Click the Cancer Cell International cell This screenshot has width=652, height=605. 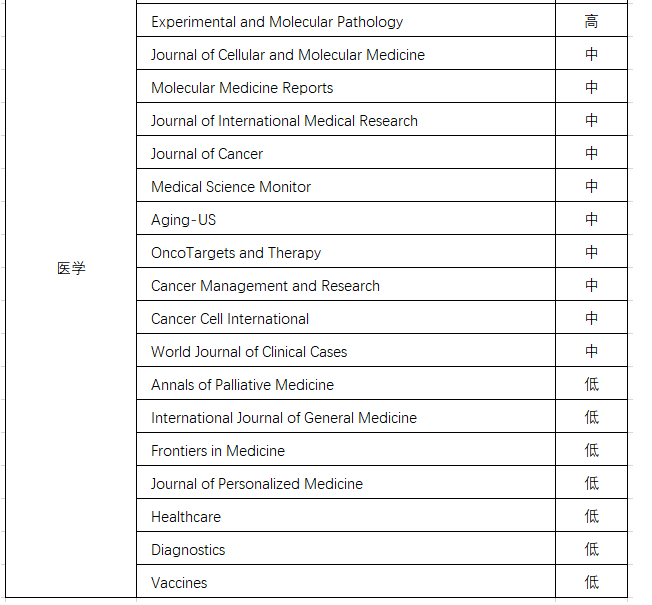(x=346, y=317)
